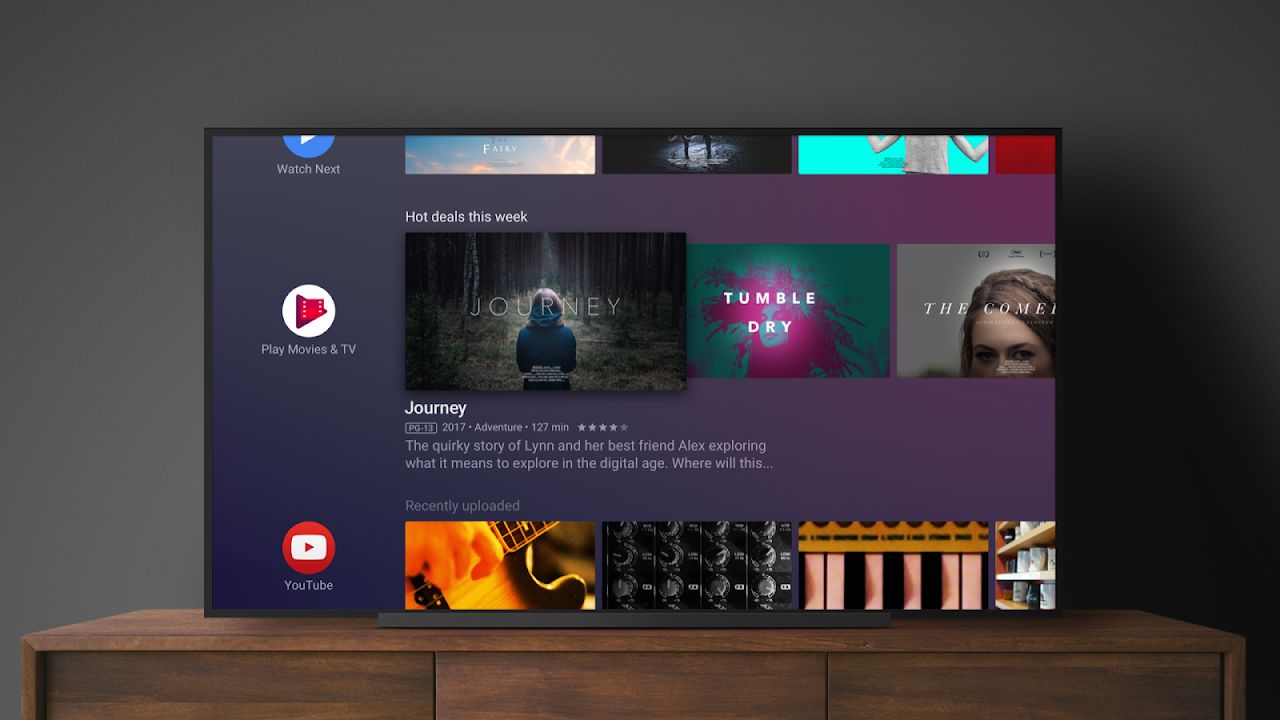Select the Watch Next label
The width and height of the screenshot is (1280, 720).
coord(308,169)
